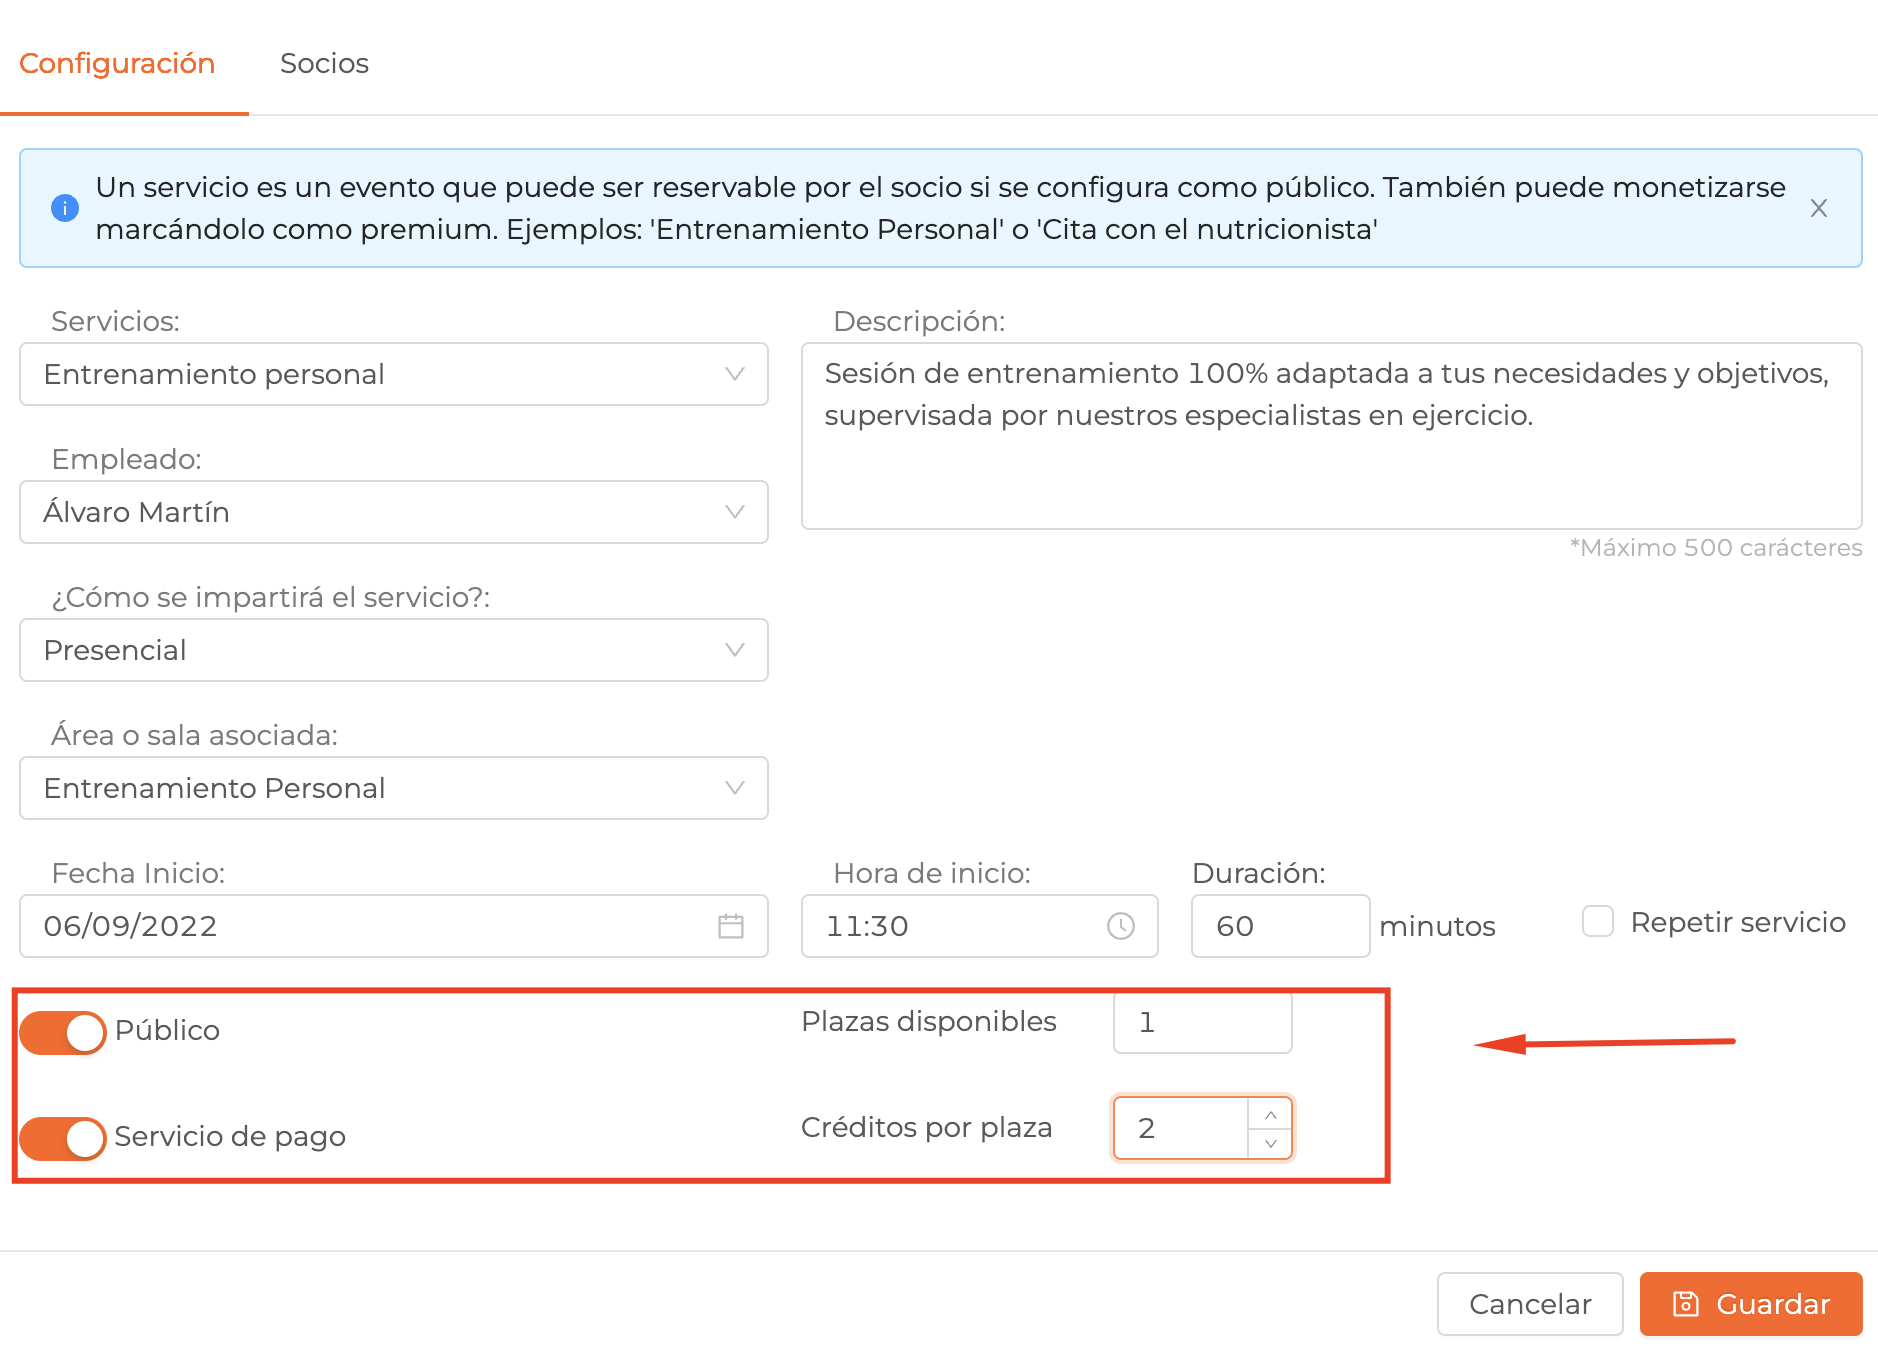Click the Fecha Inicio date field
This screenshot has height=1350, width=1878.
(394, 926)
